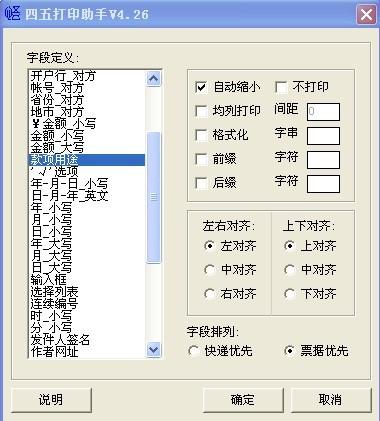The height and width of the screenshot is (421, 380).
Task: Tick the 均列打印 checkbox
Action: pos(201,111)
